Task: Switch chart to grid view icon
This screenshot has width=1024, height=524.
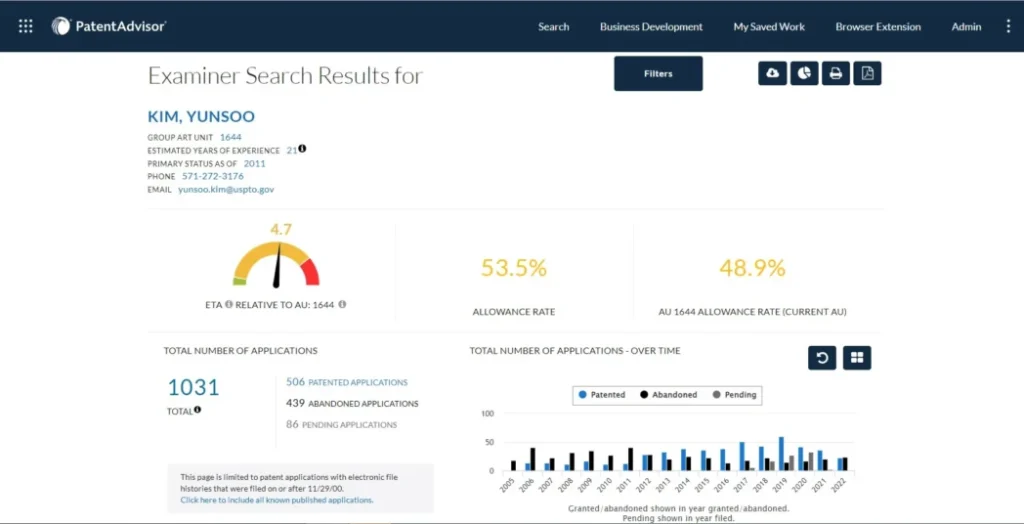Action: coord(857,358)
